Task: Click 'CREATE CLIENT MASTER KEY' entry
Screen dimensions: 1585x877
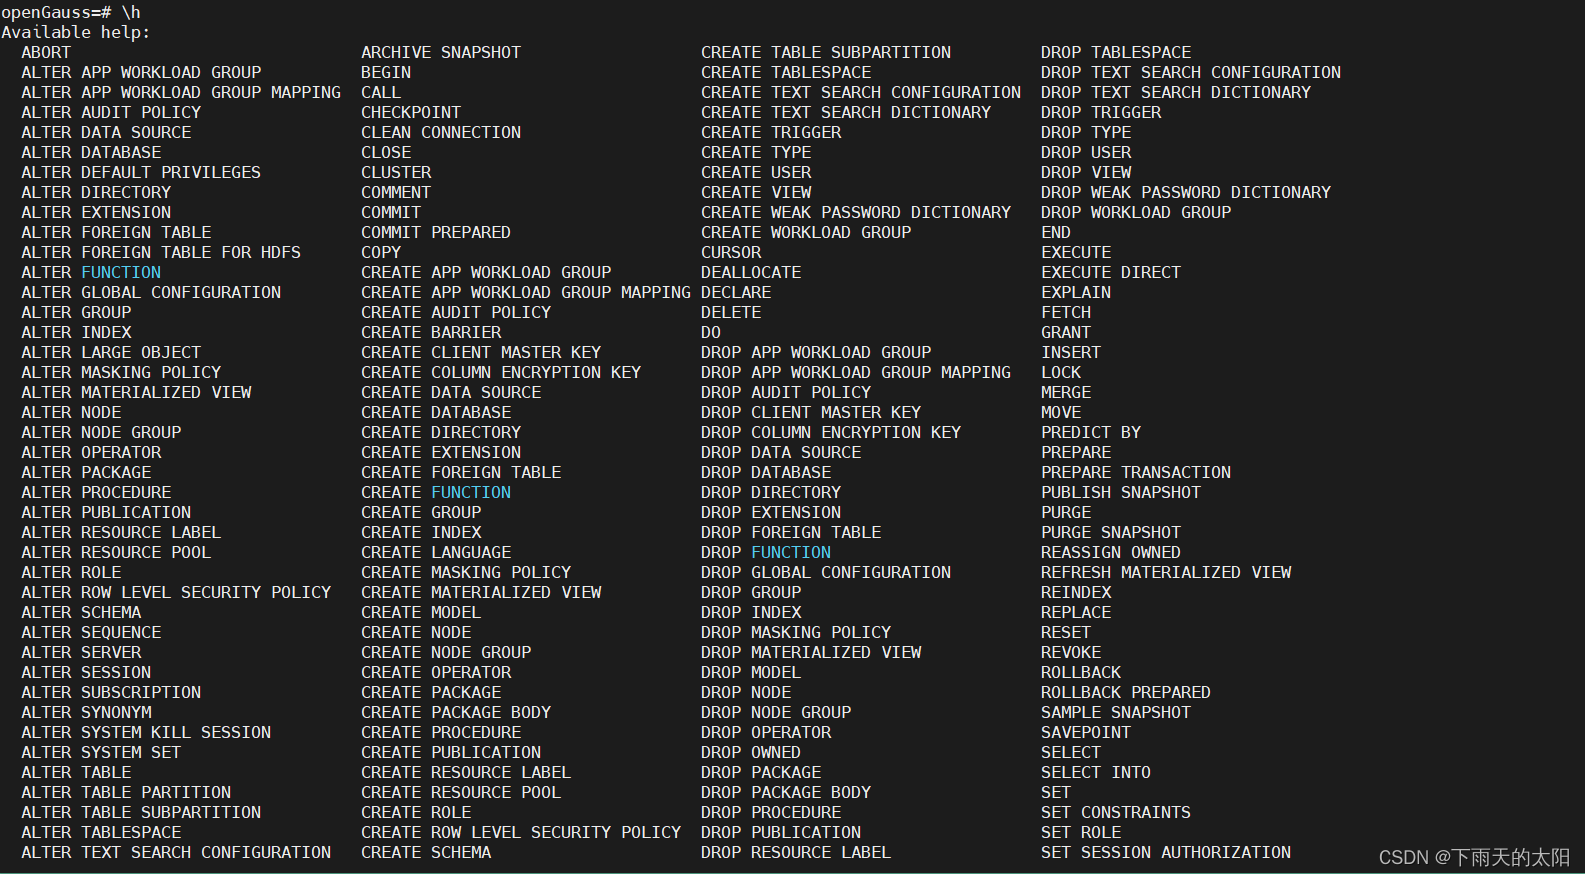Action: (x=481, y=352)
